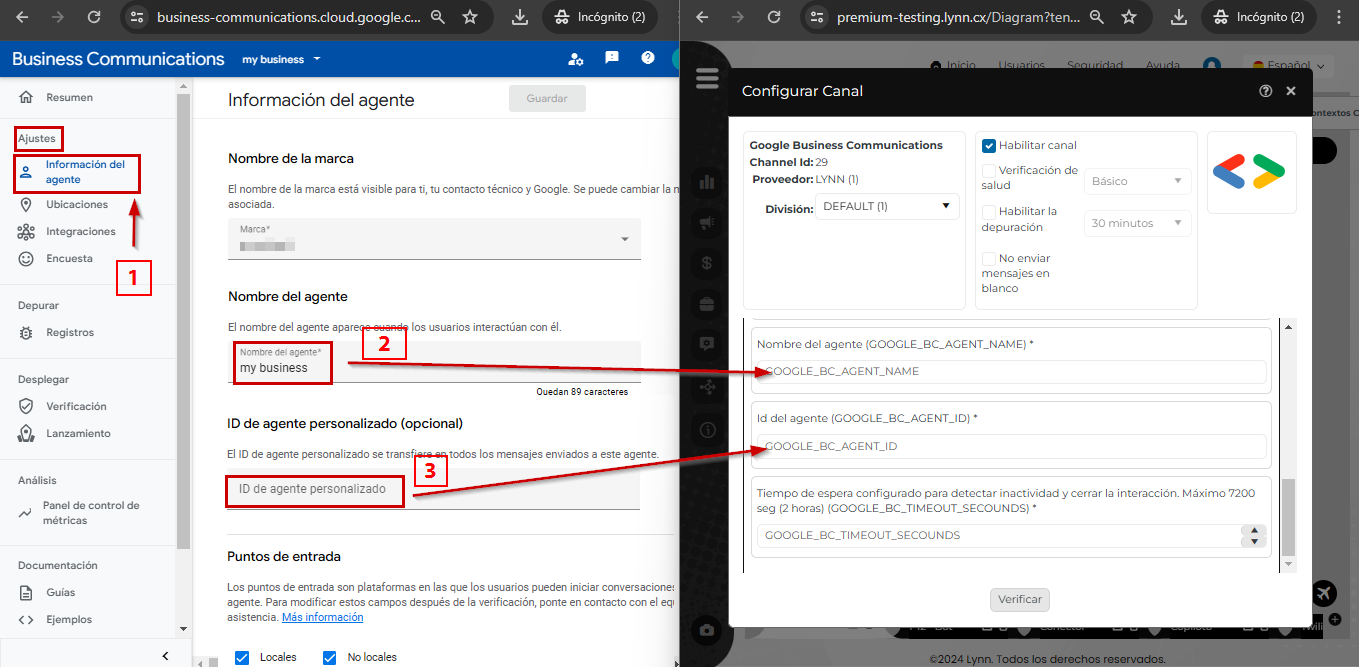
Task: Open Encuesta in the left navigation
Action: (x=69, y=258)
